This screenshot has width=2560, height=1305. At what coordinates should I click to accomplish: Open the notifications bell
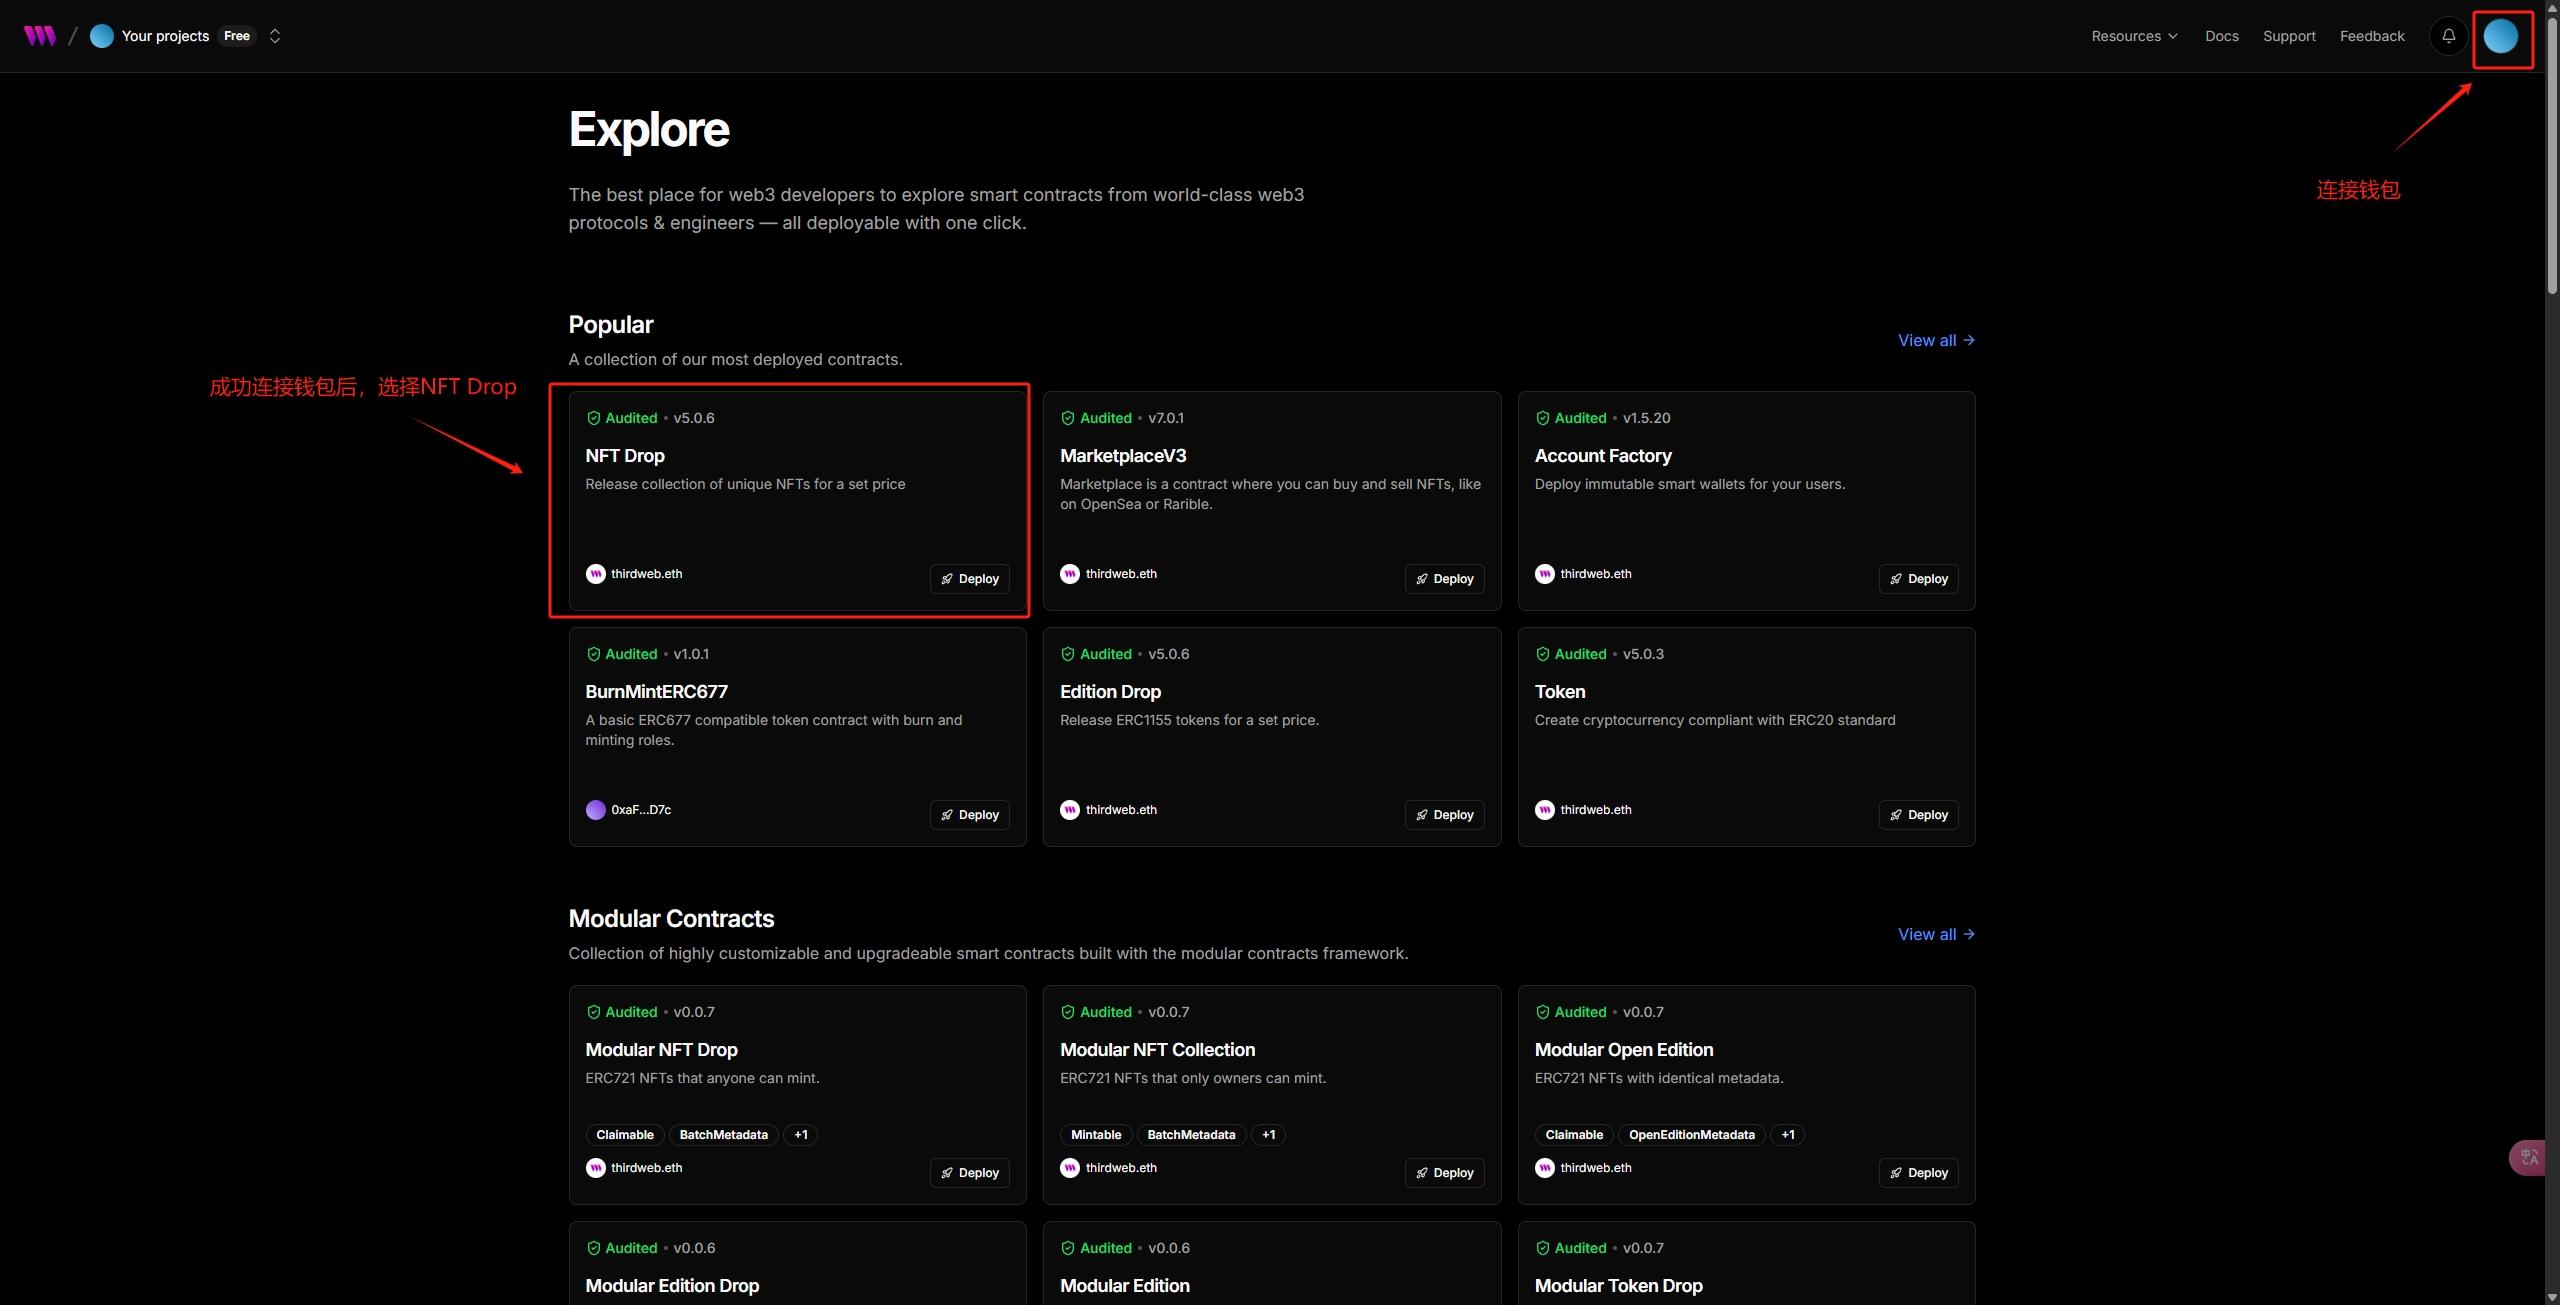[2448, 36]
